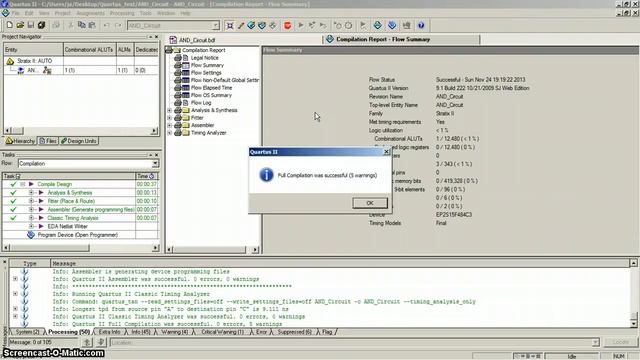Screen dimensions: 640x360
Task: Click the Tasks panel horizontal scrollbar
Action: (81, 248)
